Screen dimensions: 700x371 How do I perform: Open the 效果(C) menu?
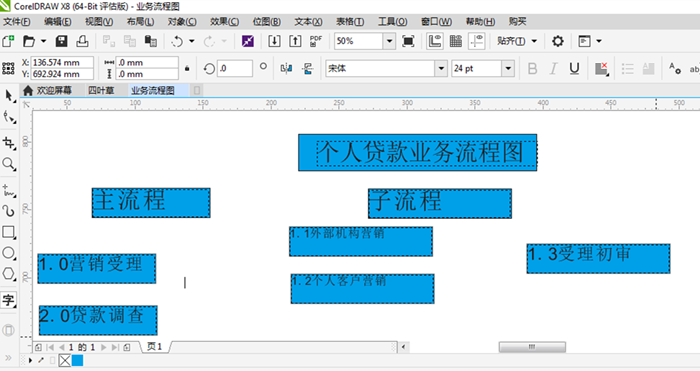tap(225, 21)
